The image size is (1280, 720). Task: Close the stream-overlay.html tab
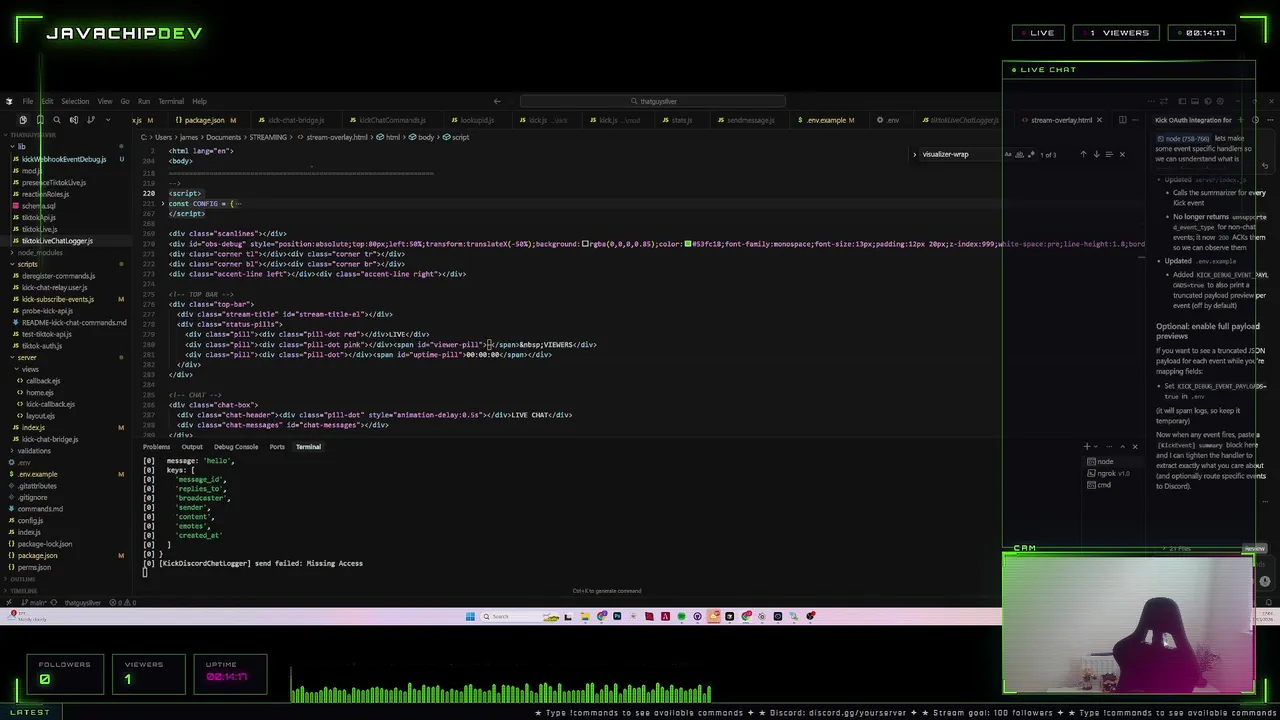pyautogui.click(x=1099, y=120)
